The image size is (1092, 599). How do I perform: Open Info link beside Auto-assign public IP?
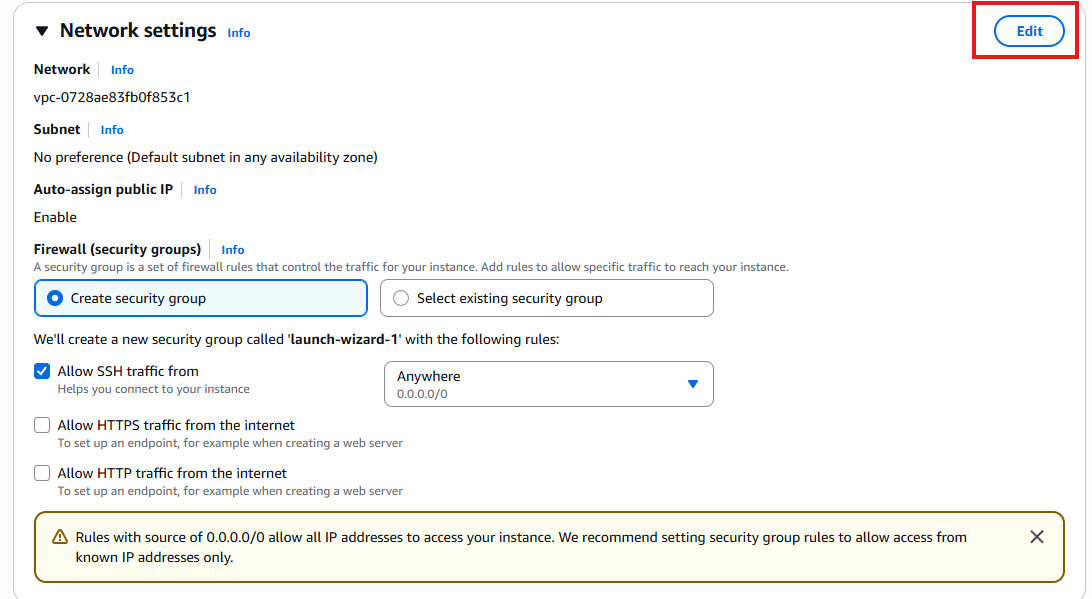pos(205,189)
